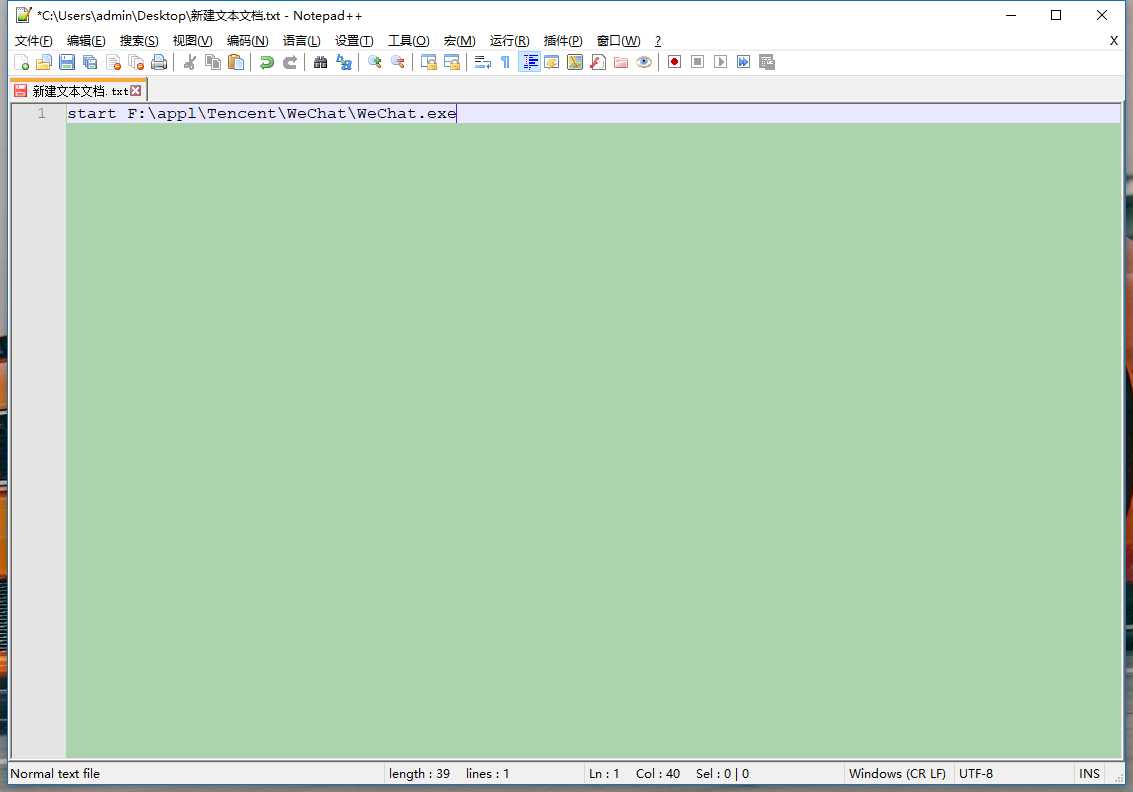Click the X at menu bar's end
The image size is (1133, 792).
tap(1113, 40)
